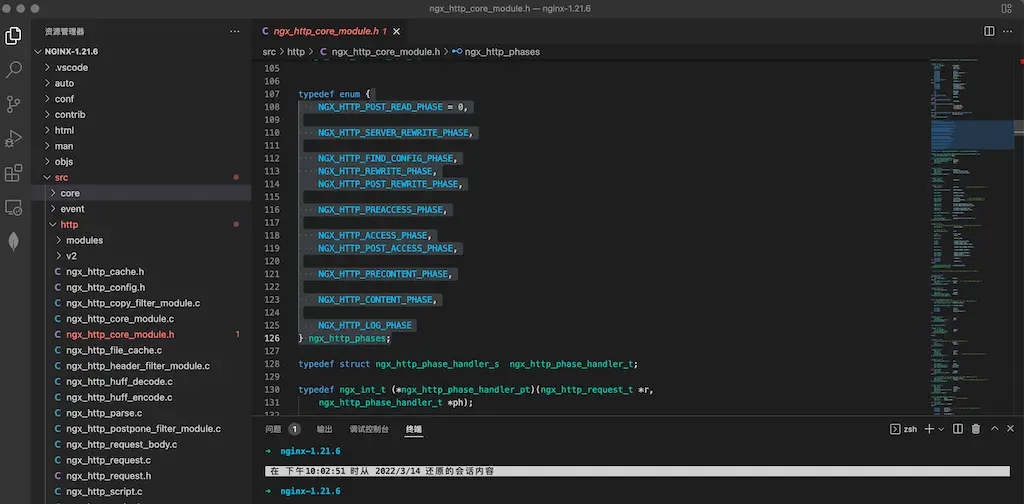Screen dimensions: 1024x504
Task: Open the Source Control view
Action: click(14, 104)
